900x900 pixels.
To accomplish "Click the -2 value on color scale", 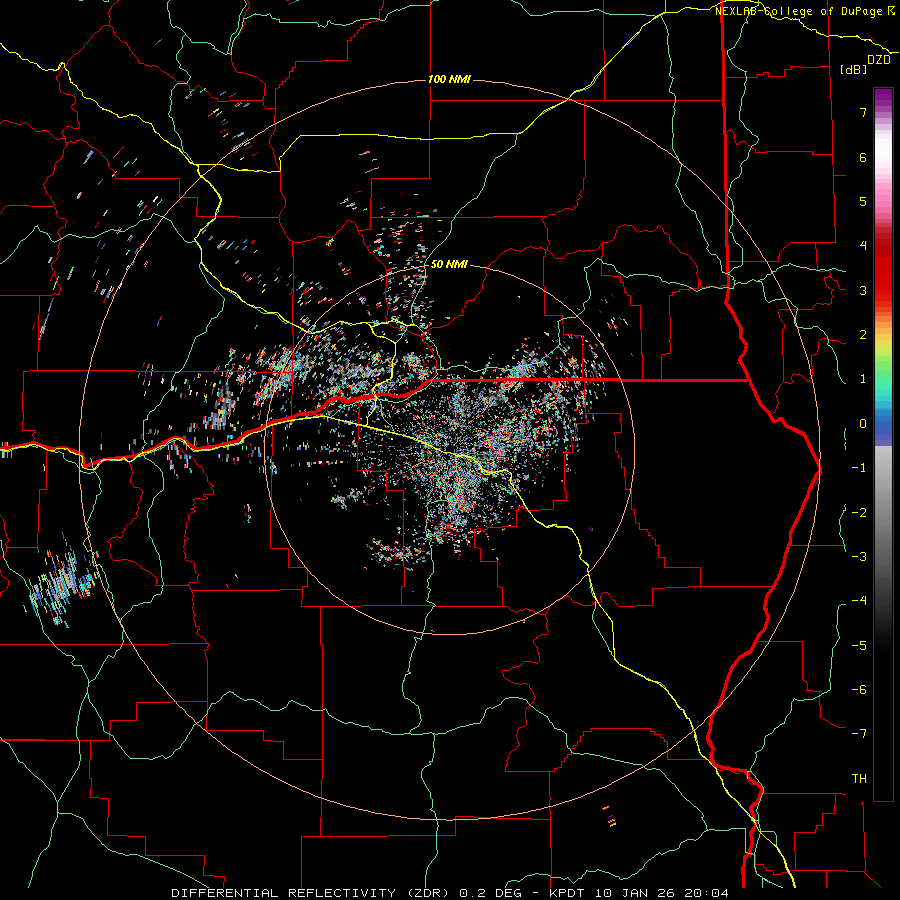I will click(859, 512).
